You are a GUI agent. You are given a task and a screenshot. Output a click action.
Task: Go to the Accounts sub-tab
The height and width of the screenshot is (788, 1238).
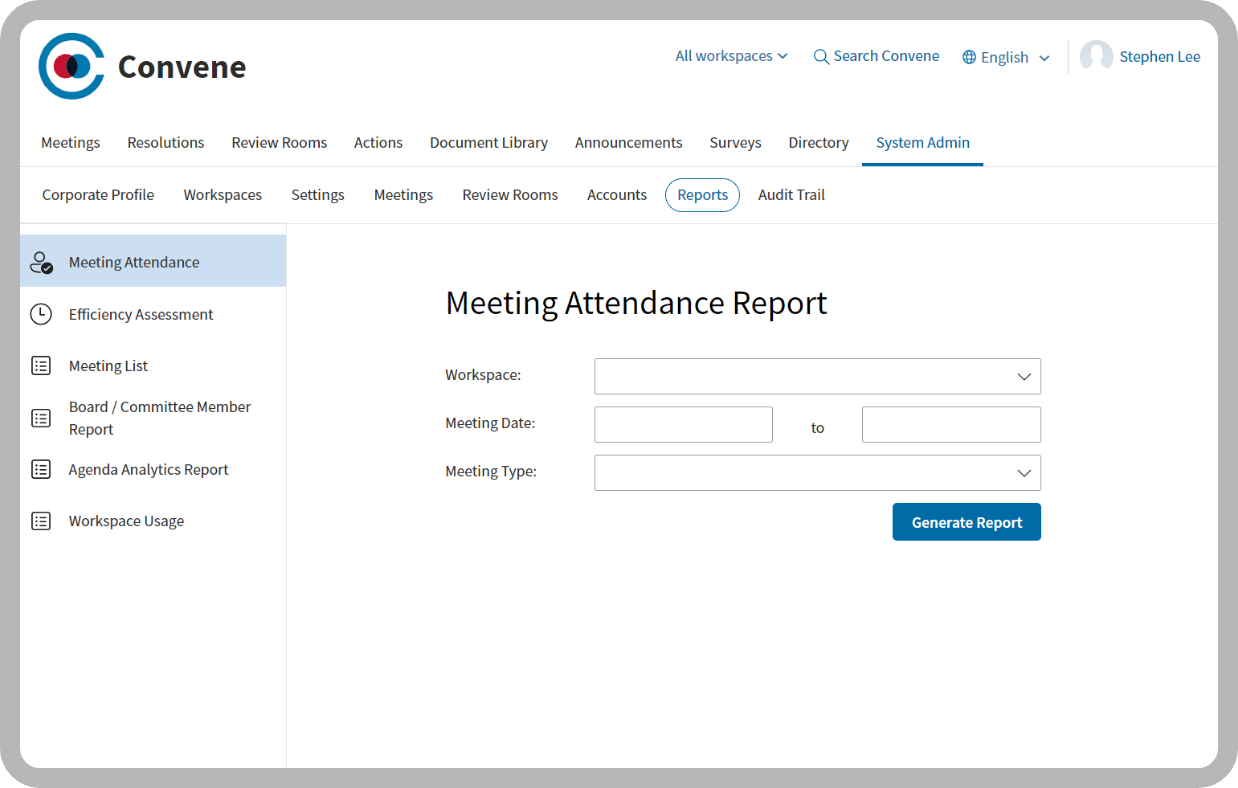click(616, 195)
